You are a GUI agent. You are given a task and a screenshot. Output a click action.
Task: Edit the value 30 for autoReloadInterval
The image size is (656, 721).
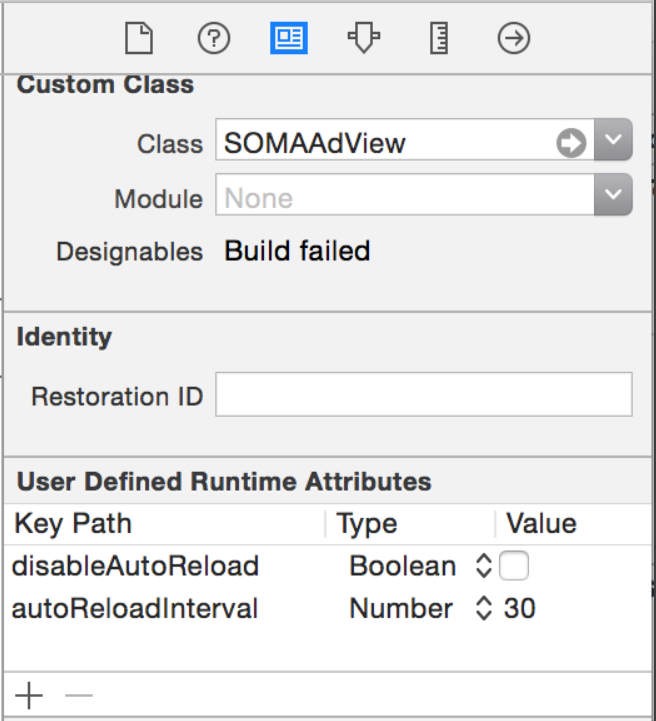click(519, 608)
